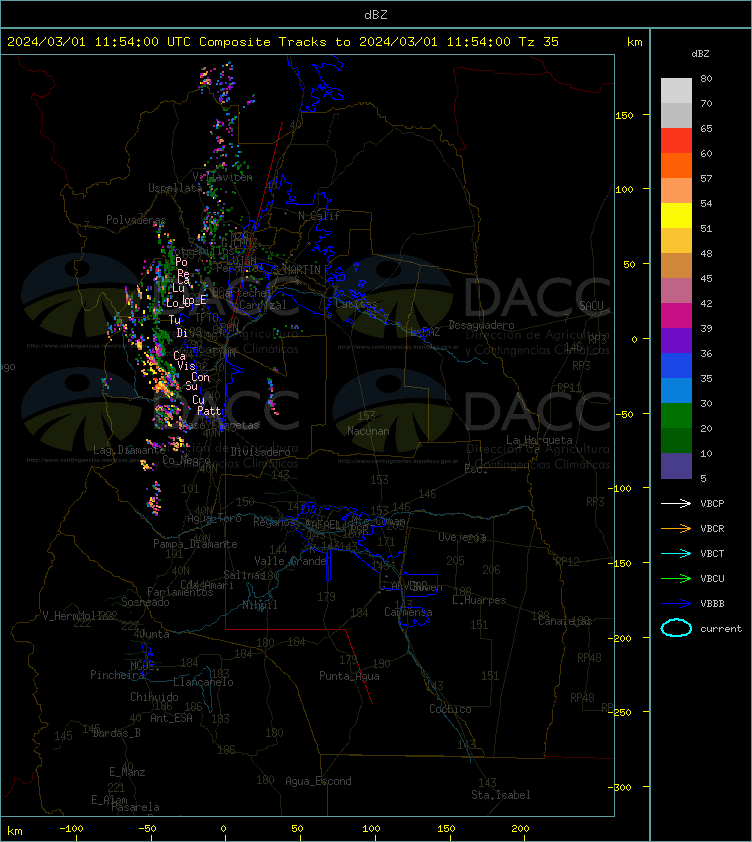752x842 pixels.
Task: Click the green VBCU arrow icon
Action: click(676, 578)
